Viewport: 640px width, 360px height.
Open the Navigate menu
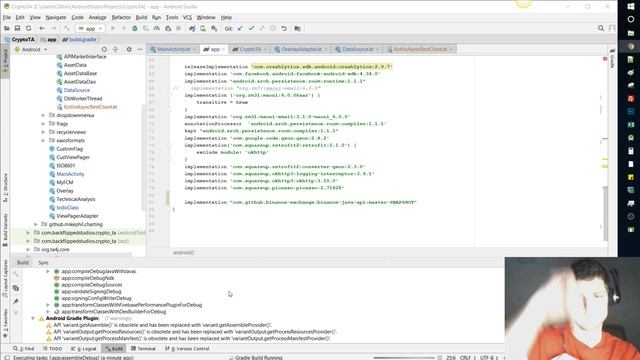pyautogui.click(x=56, y=18)
